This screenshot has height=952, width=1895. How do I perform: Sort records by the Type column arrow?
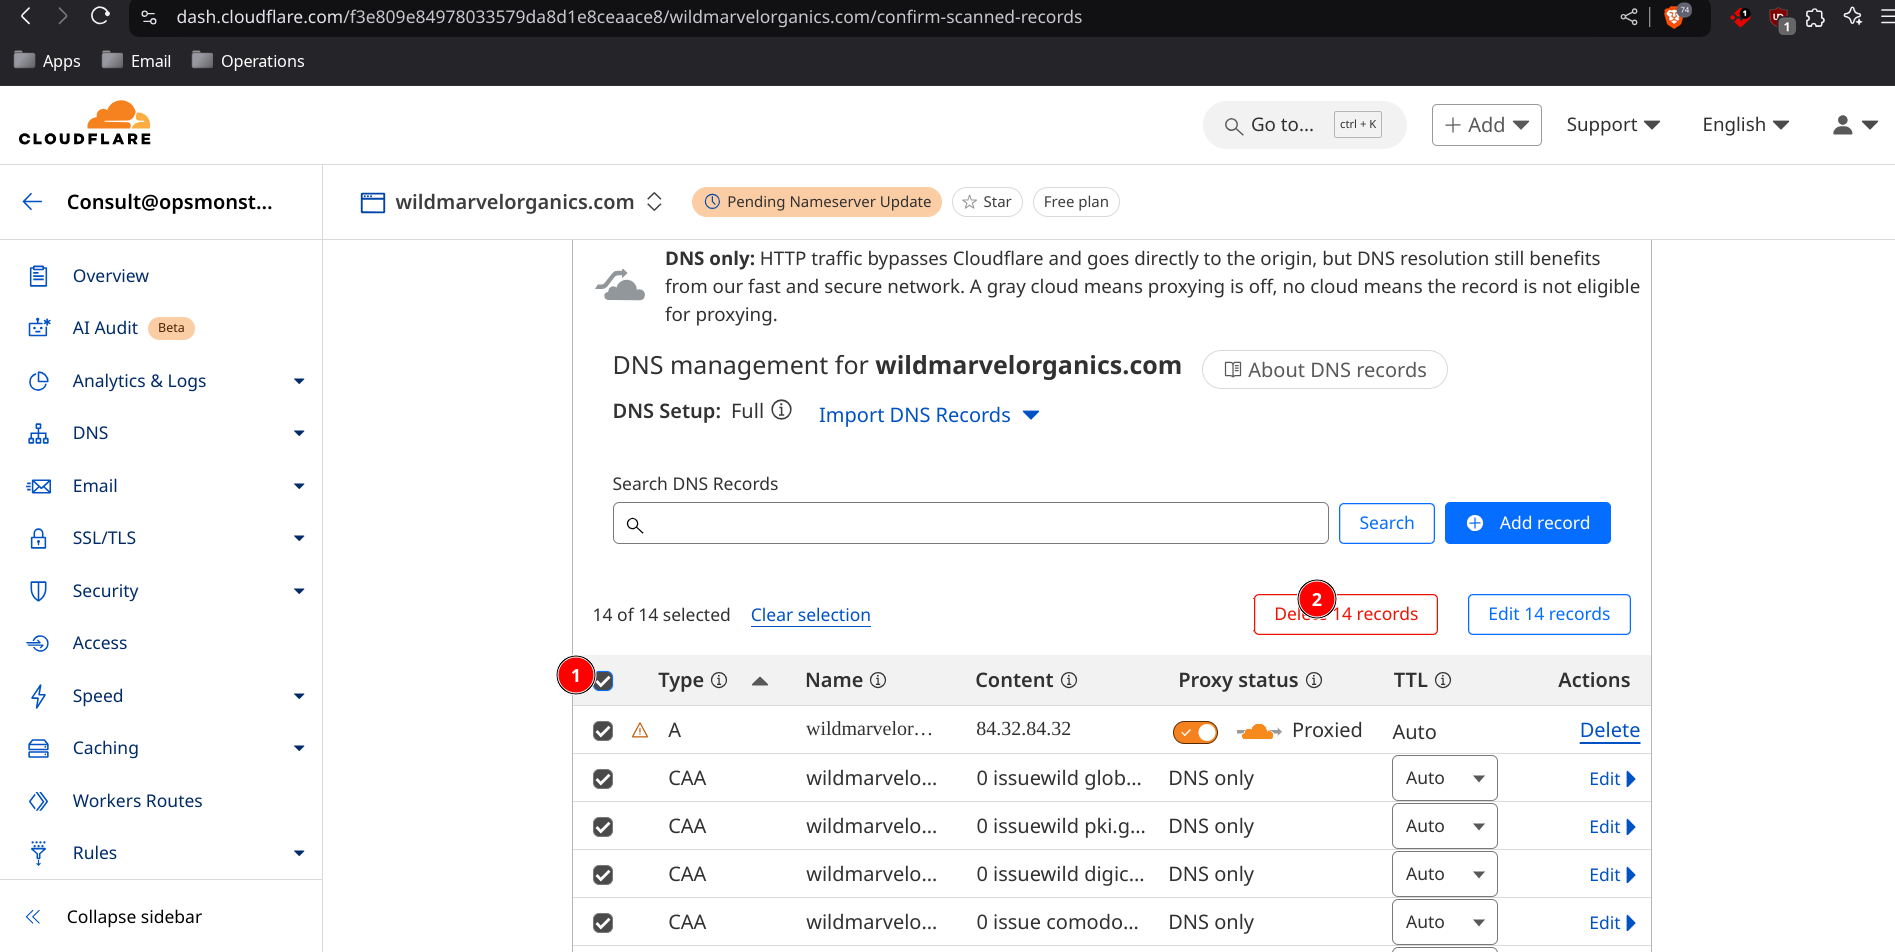click(760, 681)
